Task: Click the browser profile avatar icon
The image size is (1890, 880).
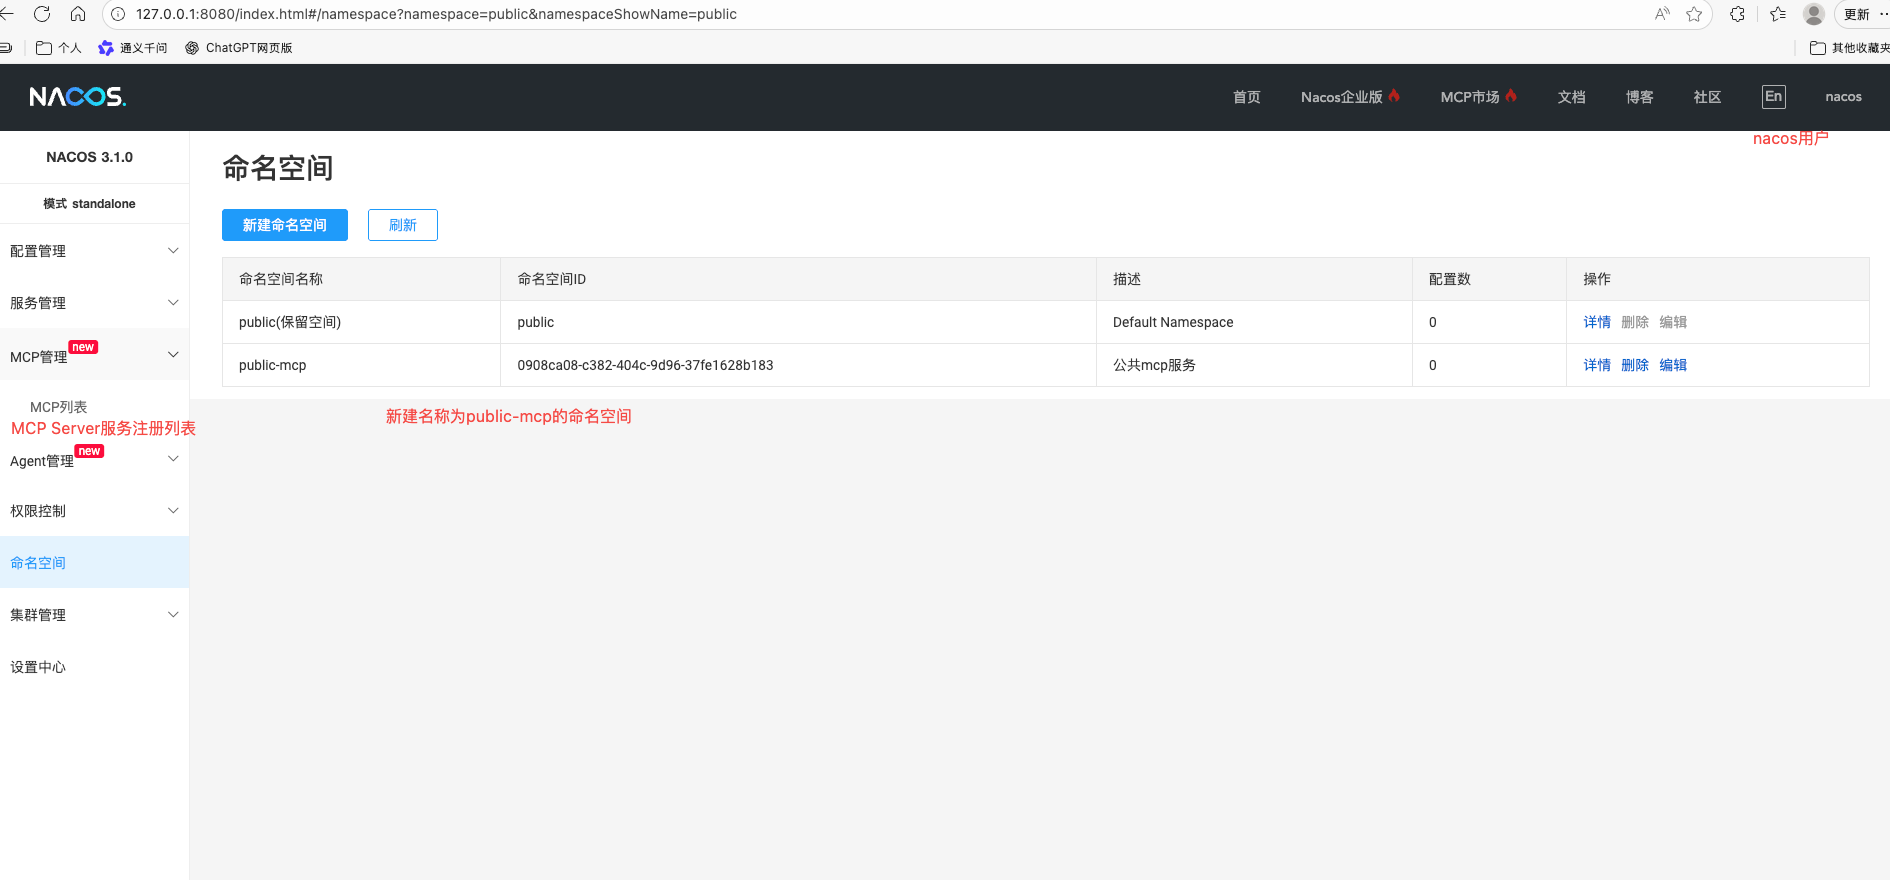Action: click(1813, 14)
